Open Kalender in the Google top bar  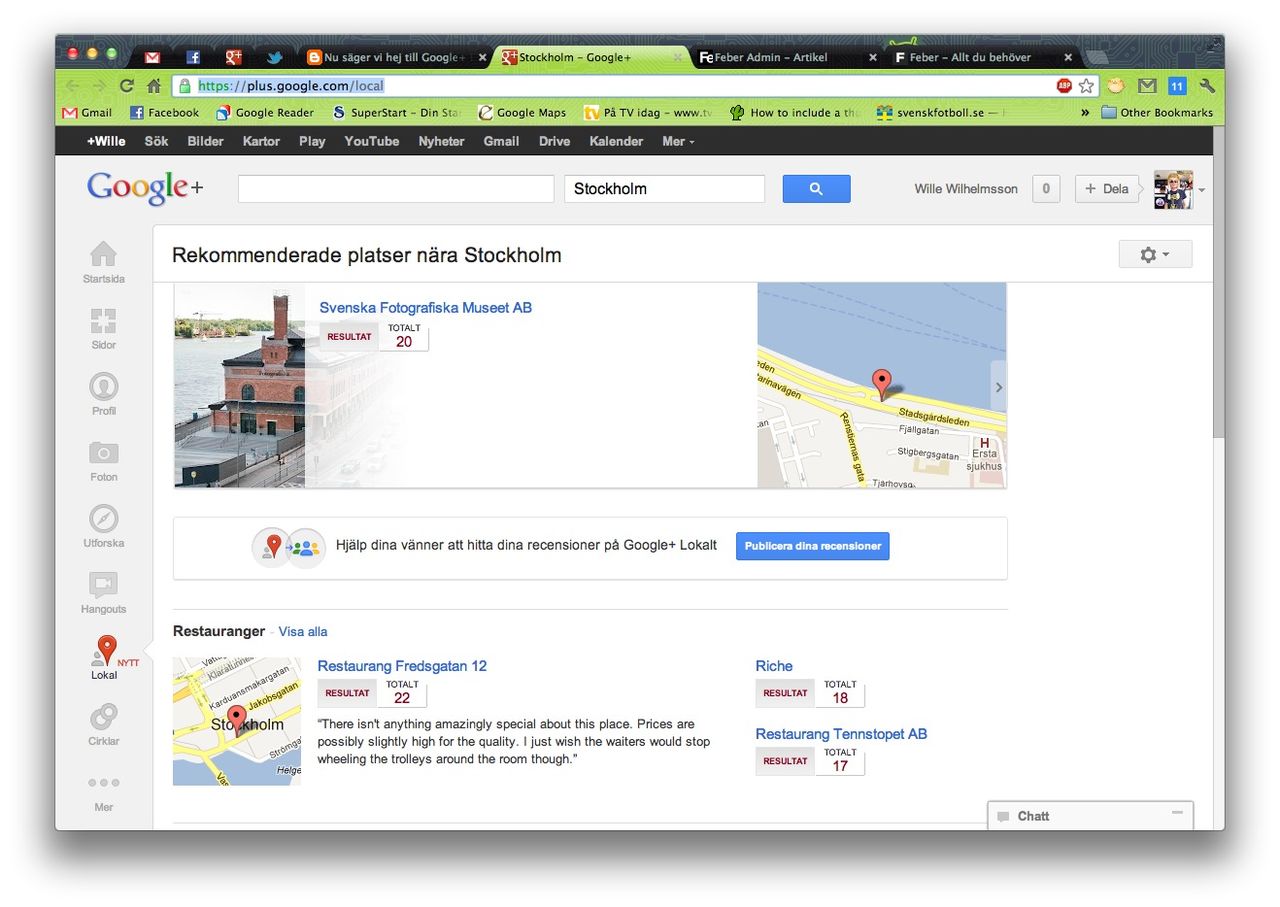pos(616,141)
